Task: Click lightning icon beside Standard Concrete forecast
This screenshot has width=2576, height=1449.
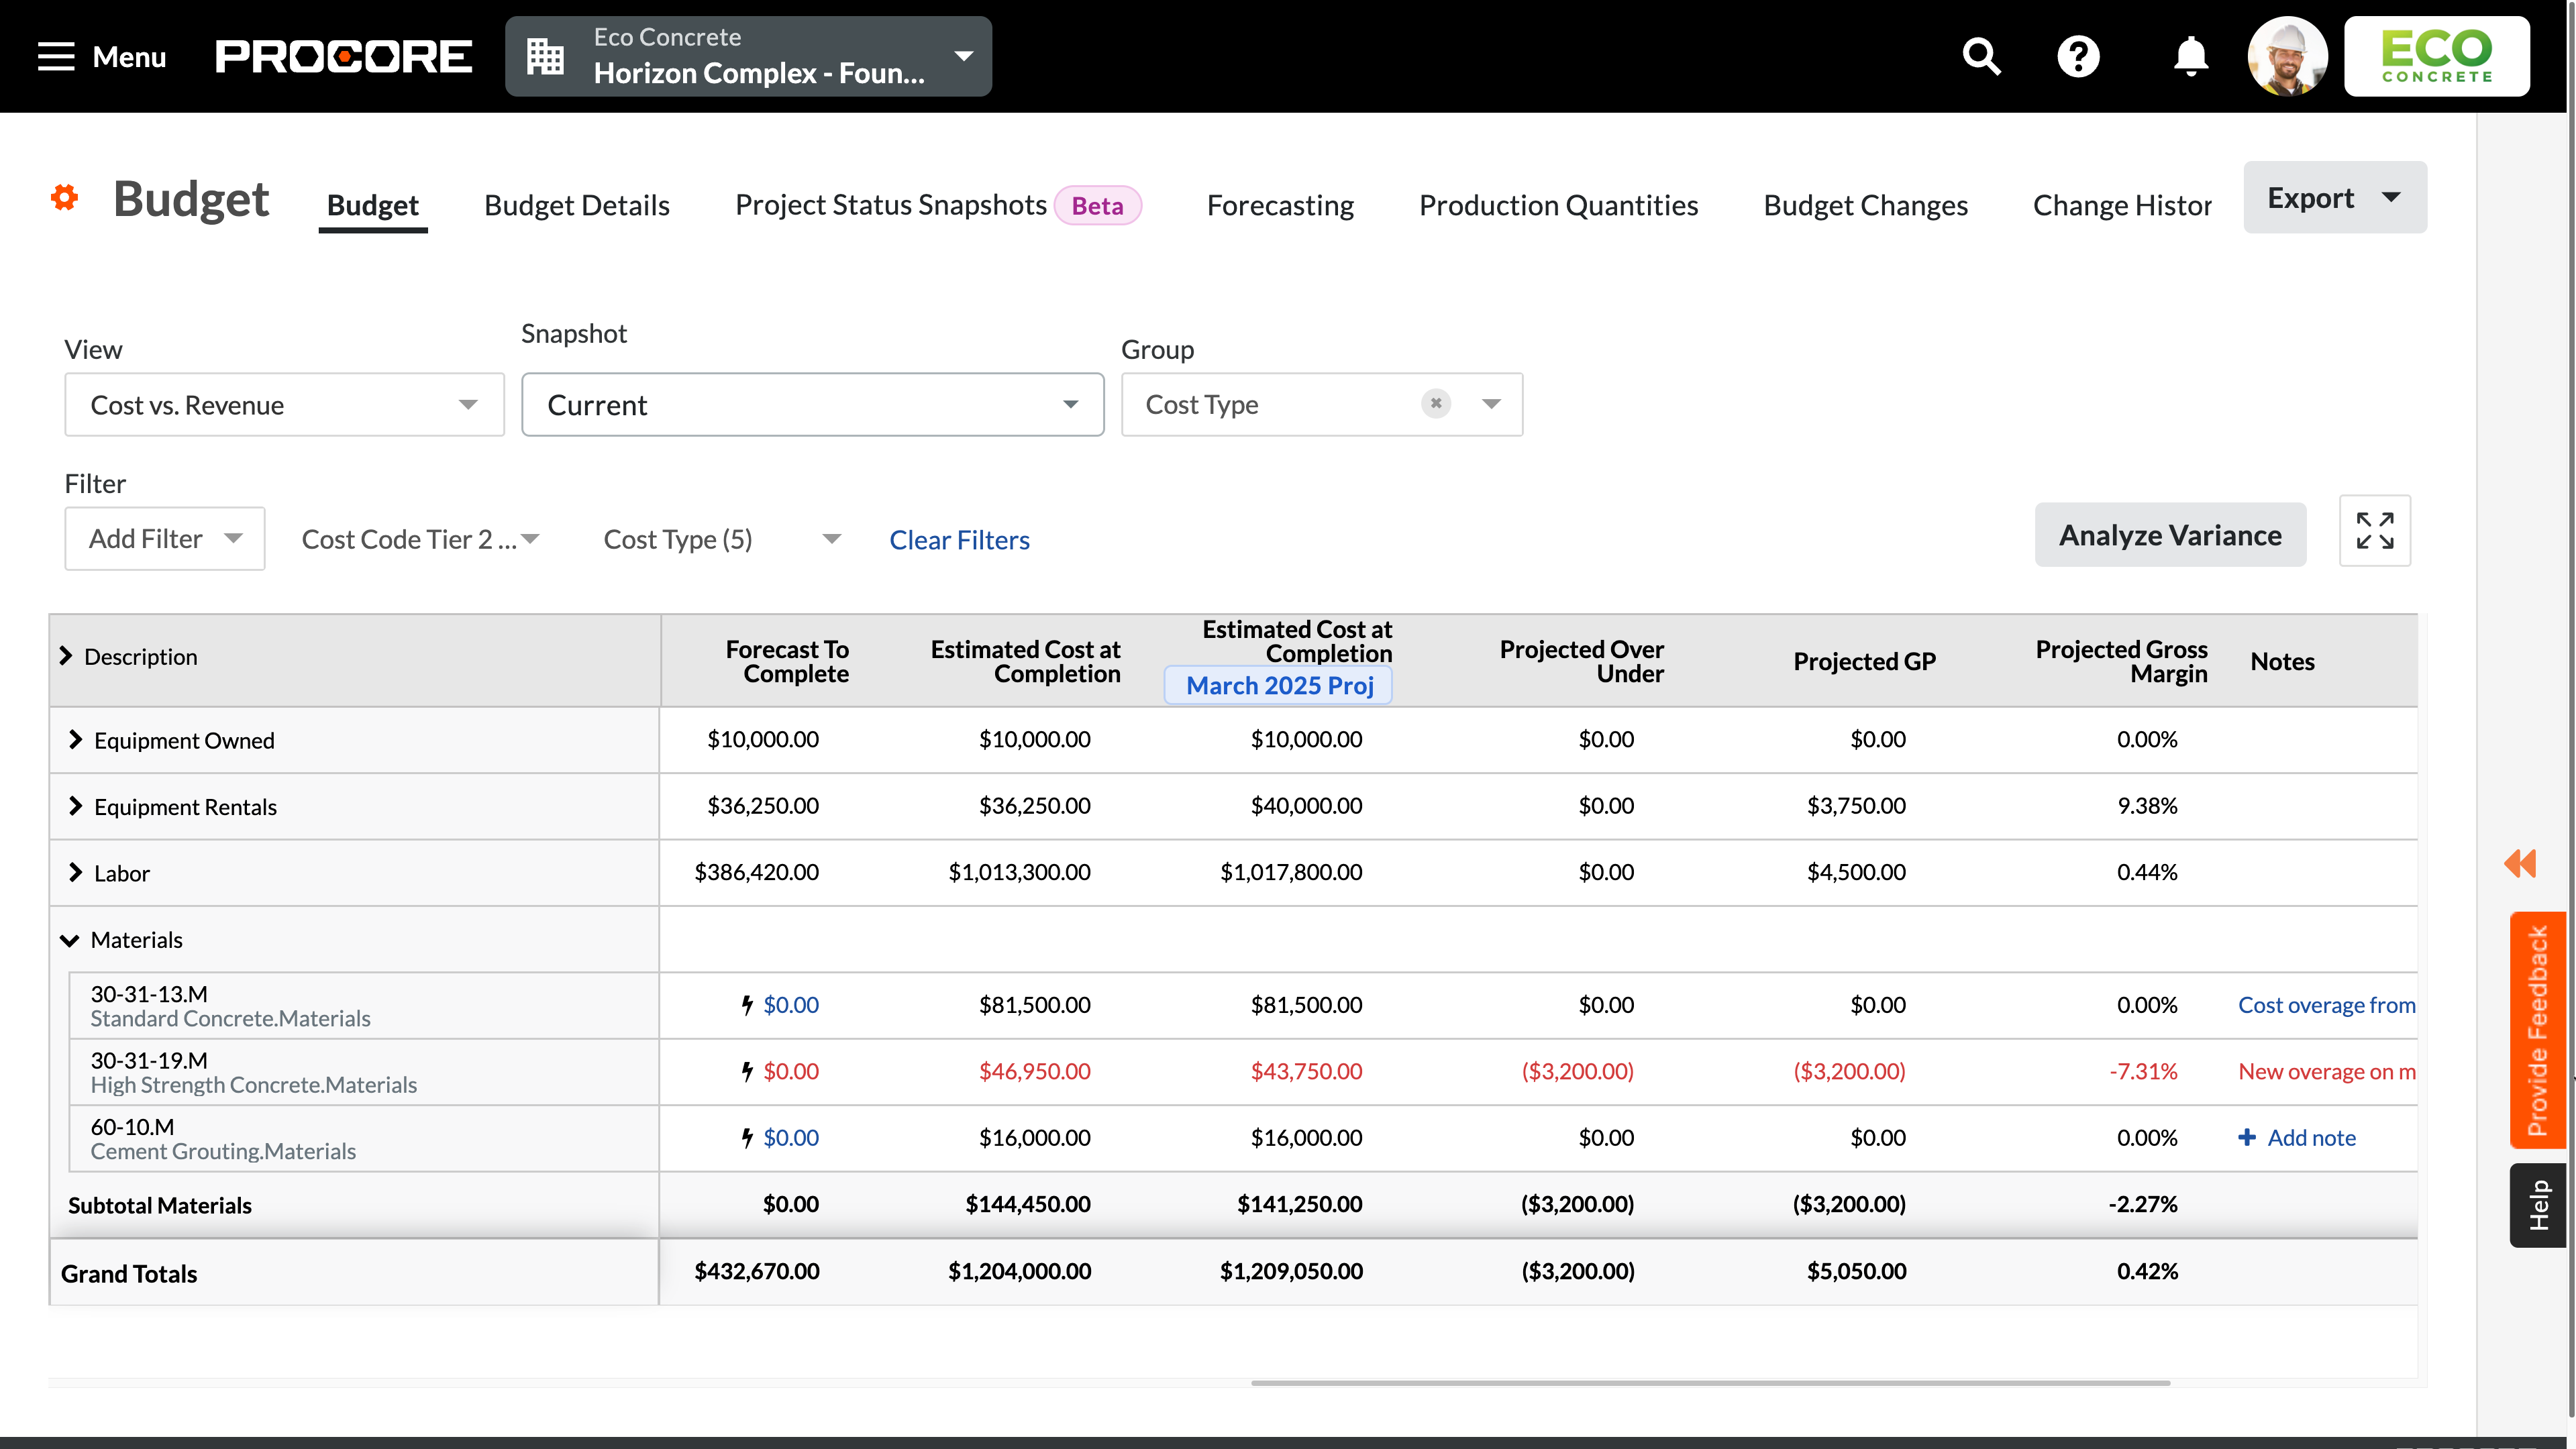Action: coord(747,1004)
